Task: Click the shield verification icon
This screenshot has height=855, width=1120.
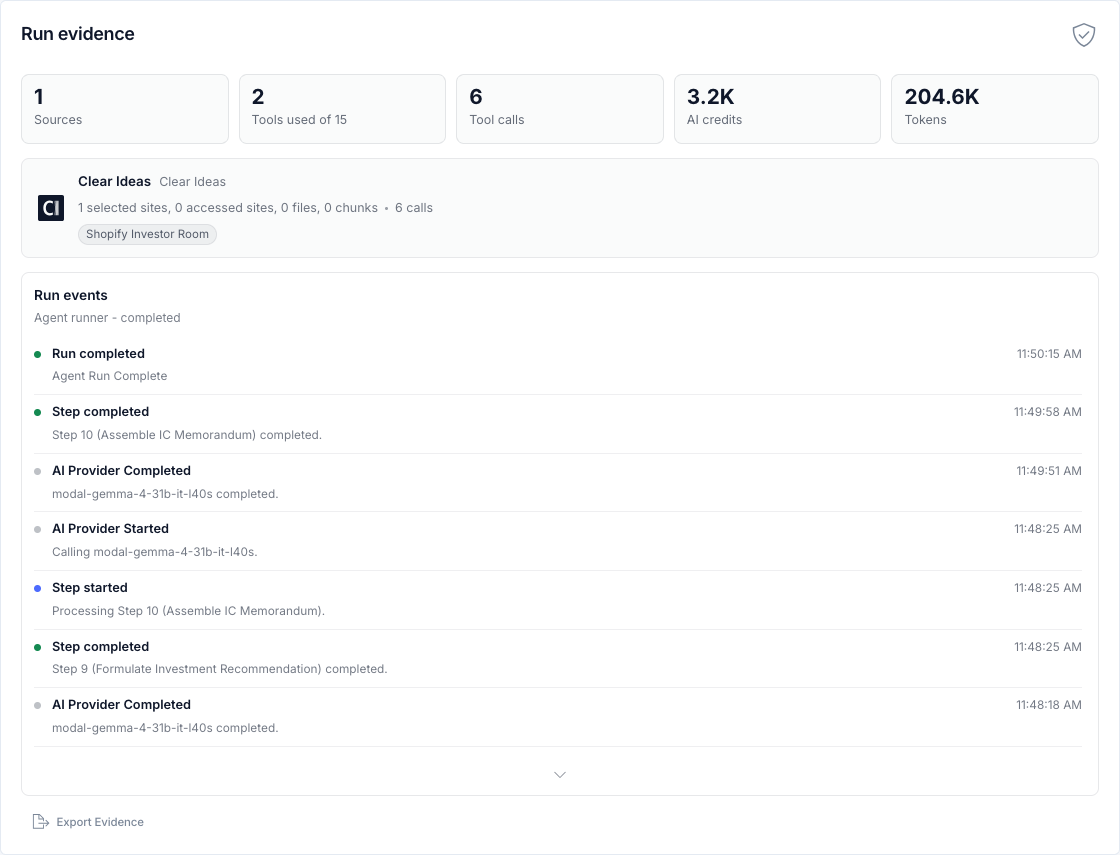Action: coord(1084,34)
